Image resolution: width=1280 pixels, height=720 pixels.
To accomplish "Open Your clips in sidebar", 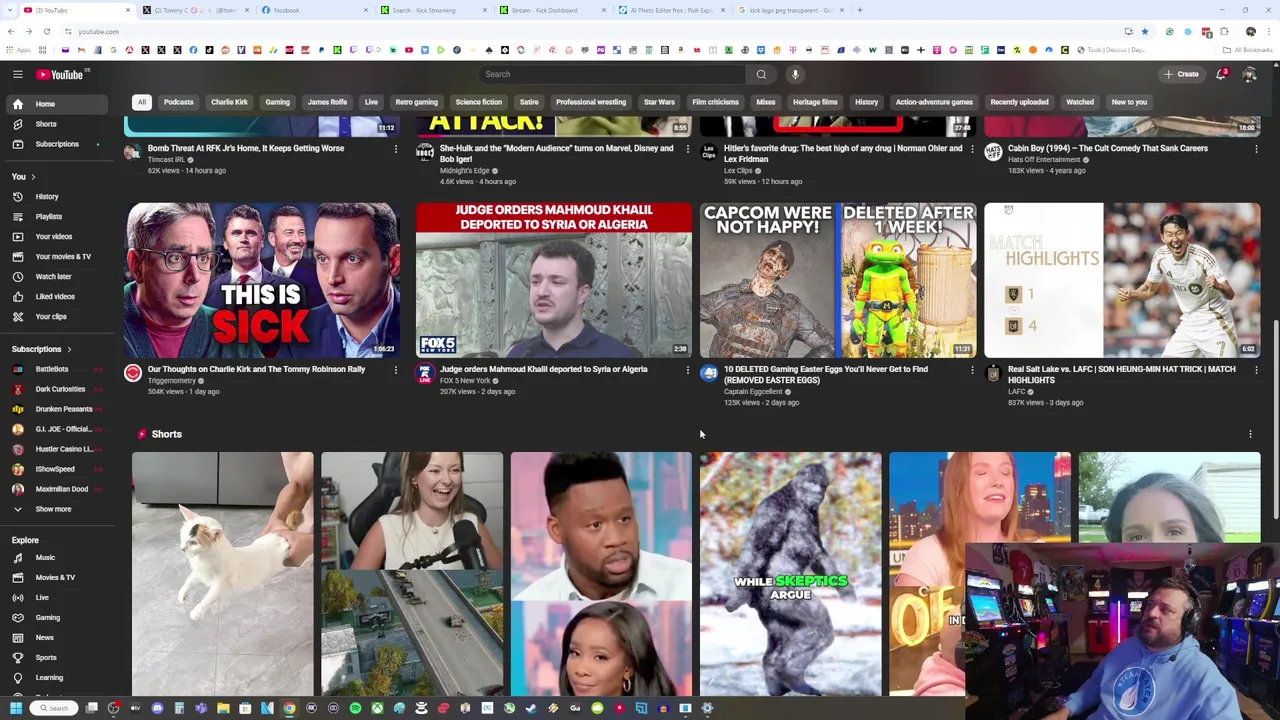I will click(55, 317).
